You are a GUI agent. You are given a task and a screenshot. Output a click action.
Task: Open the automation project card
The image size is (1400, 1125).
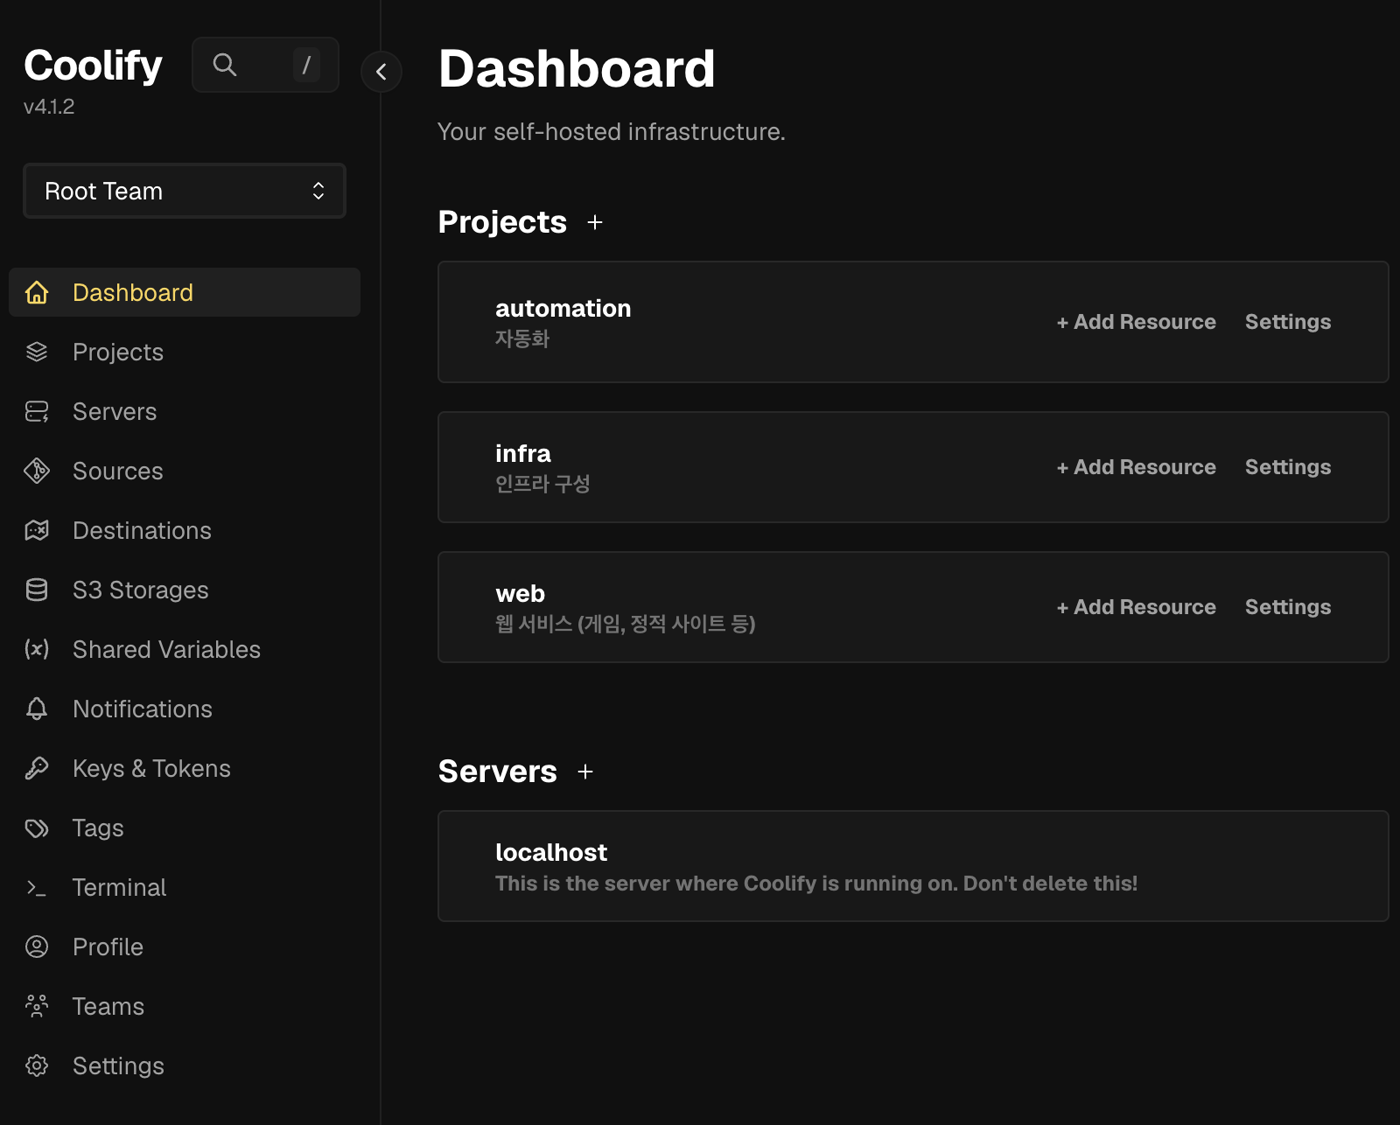coord(913,322)
